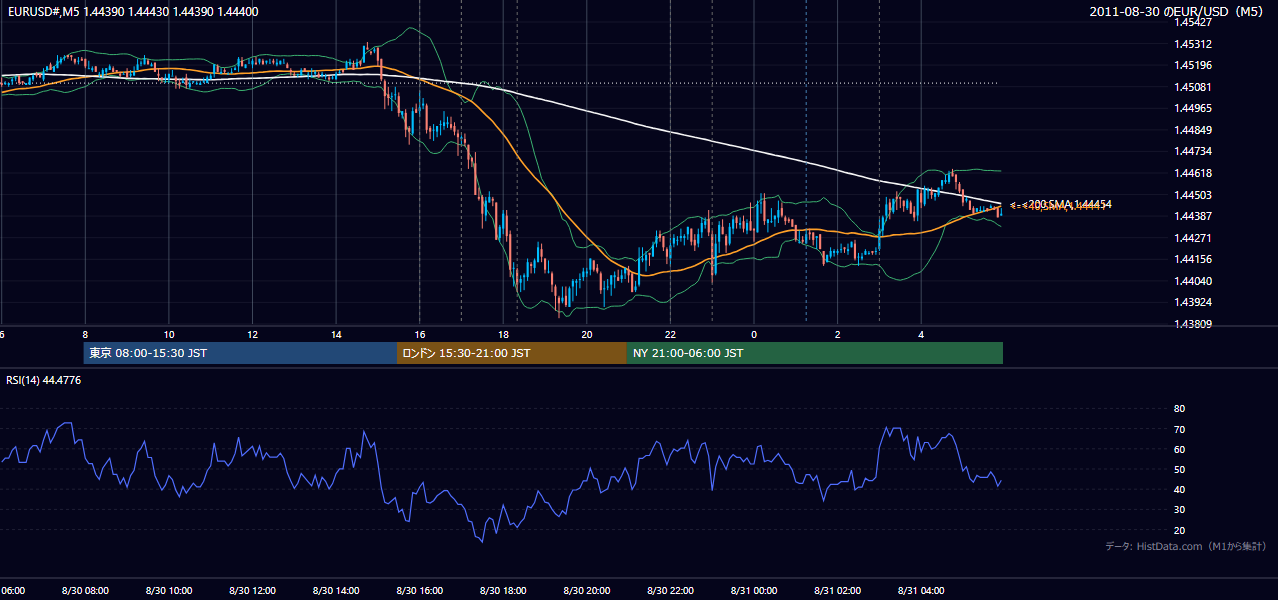Click the 8/31 02:00 bottom time label
The image size is (1278, 600).
(837, 591)
